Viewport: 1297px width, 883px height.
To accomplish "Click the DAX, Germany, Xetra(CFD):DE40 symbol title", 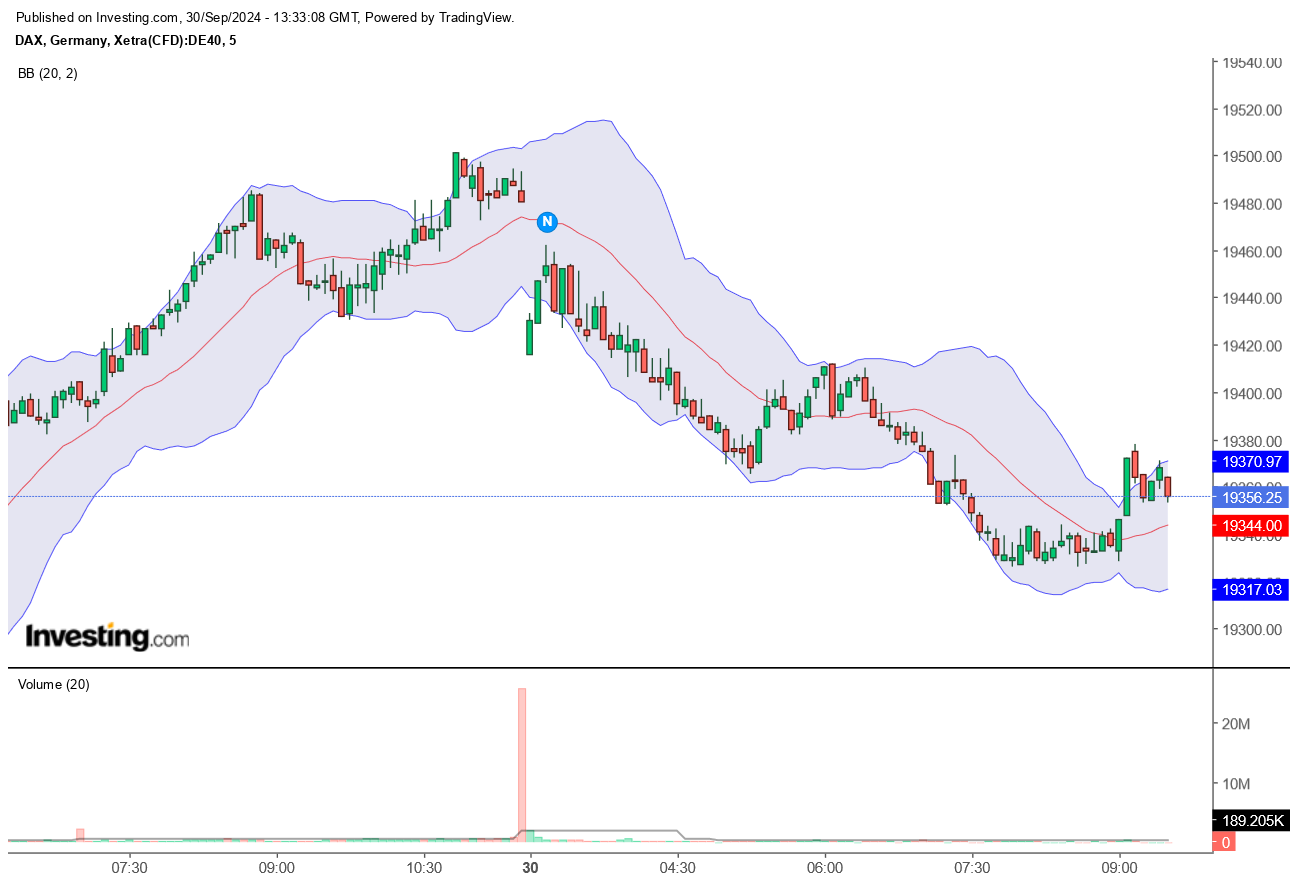I will [x=126, y=40].
